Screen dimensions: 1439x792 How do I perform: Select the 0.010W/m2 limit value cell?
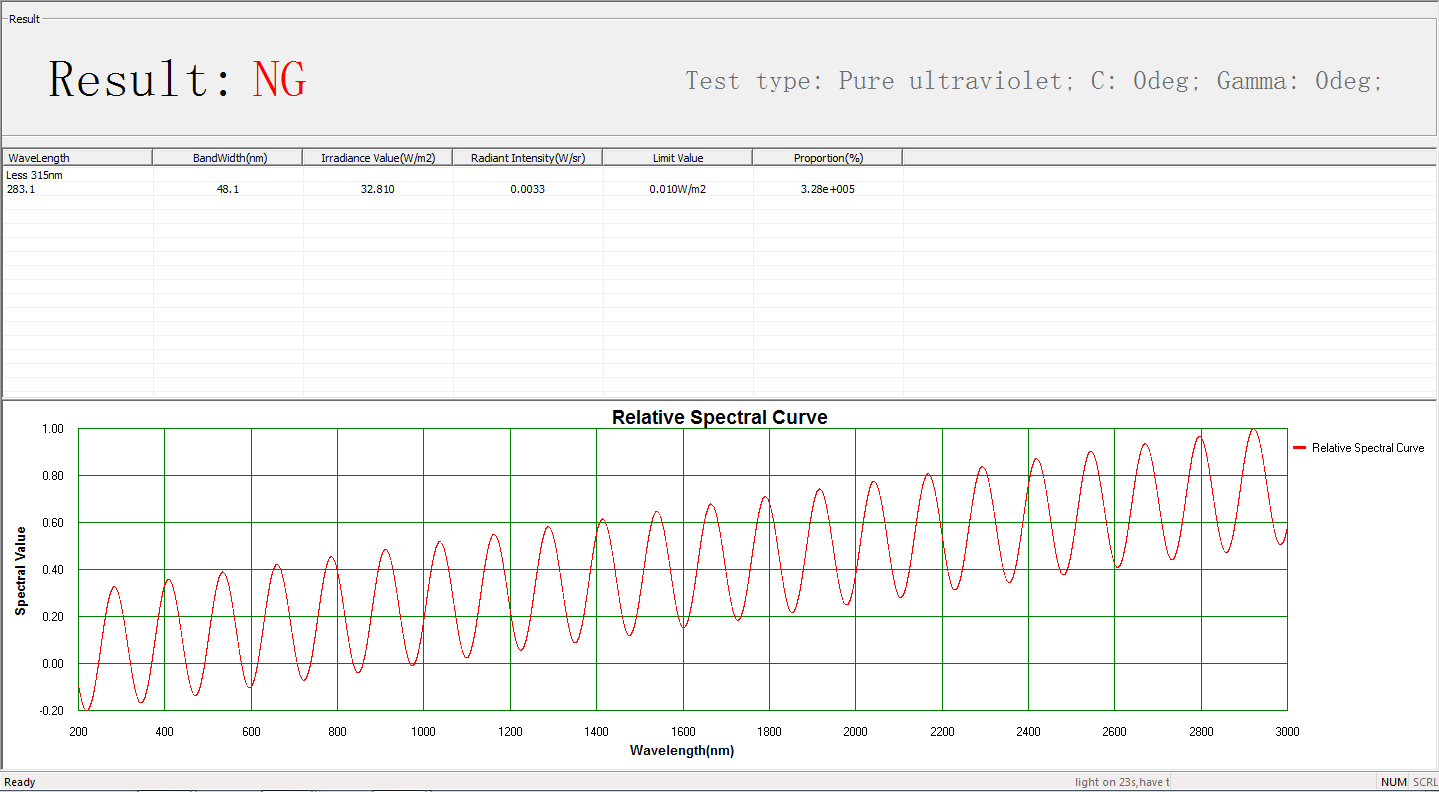pos(678,189)
